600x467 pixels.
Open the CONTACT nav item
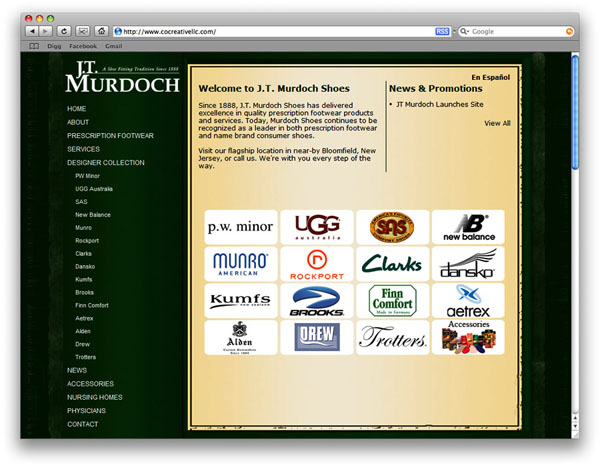click(x=83, y=424)
